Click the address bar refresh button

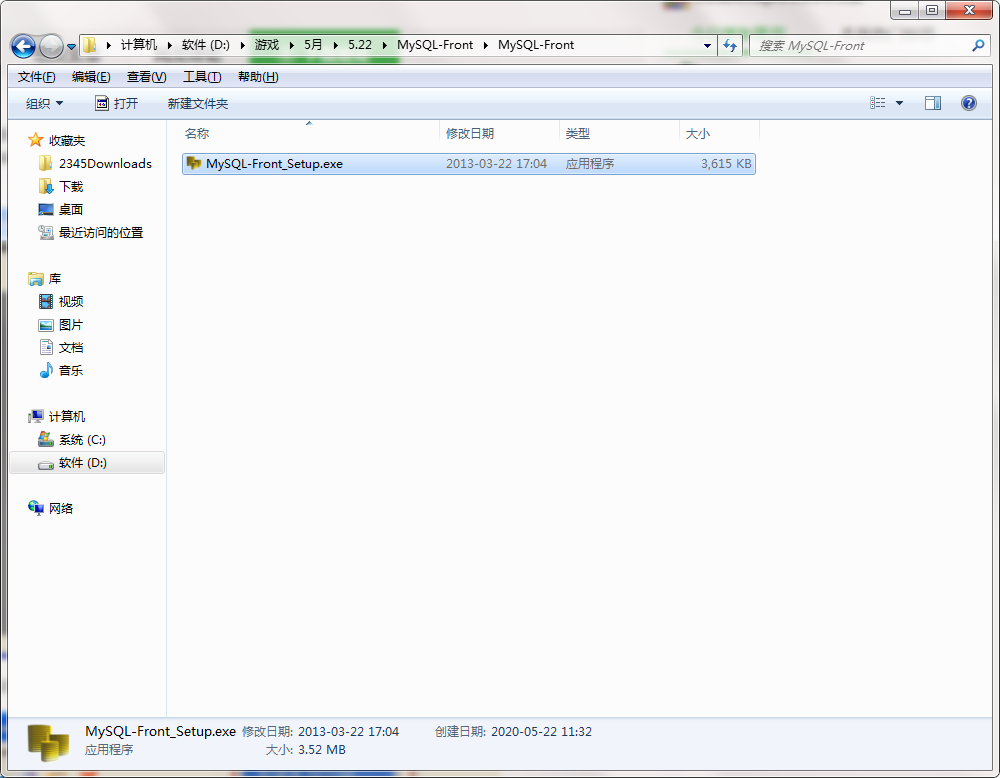click(730, 45)
